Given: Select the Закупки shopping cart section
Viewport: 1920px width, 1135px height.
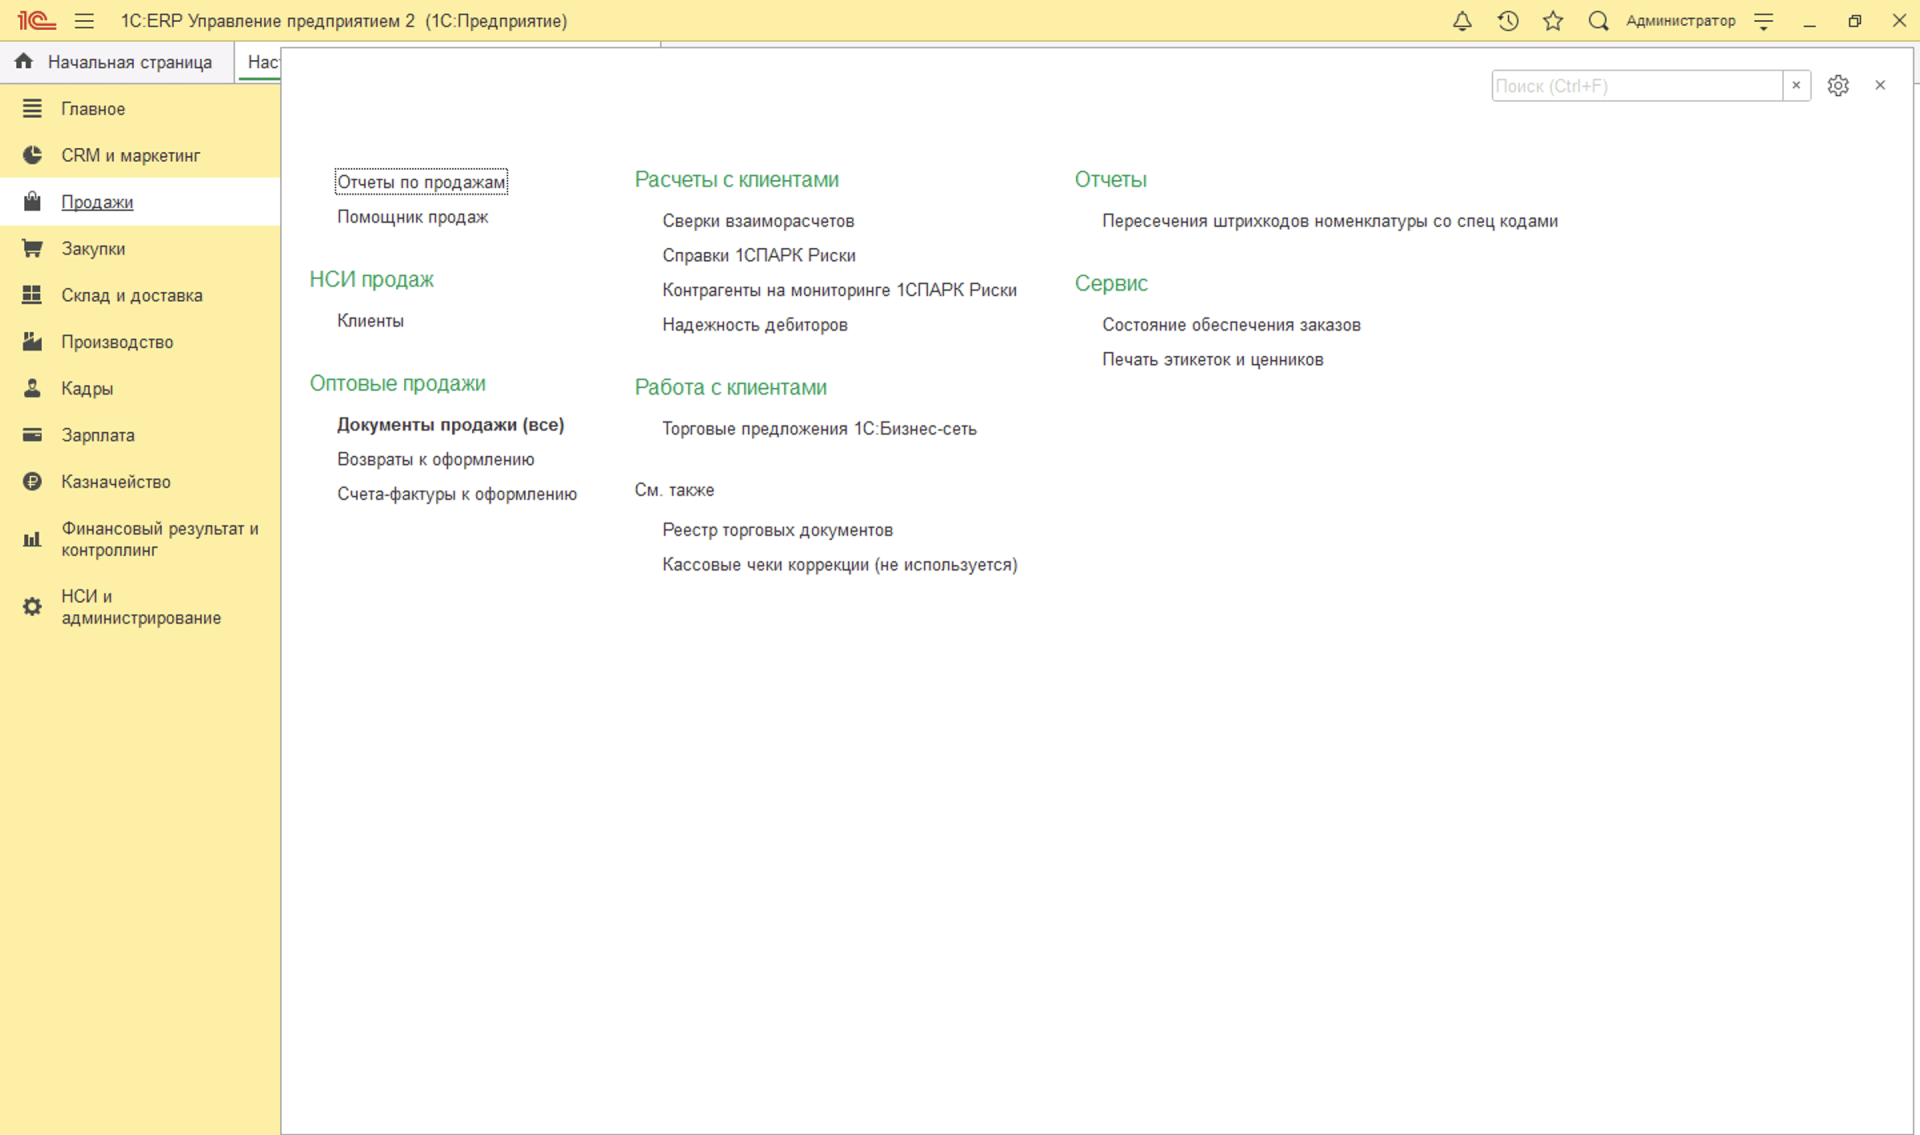Looking at the screenshot, I should click(x=92, y=249).
